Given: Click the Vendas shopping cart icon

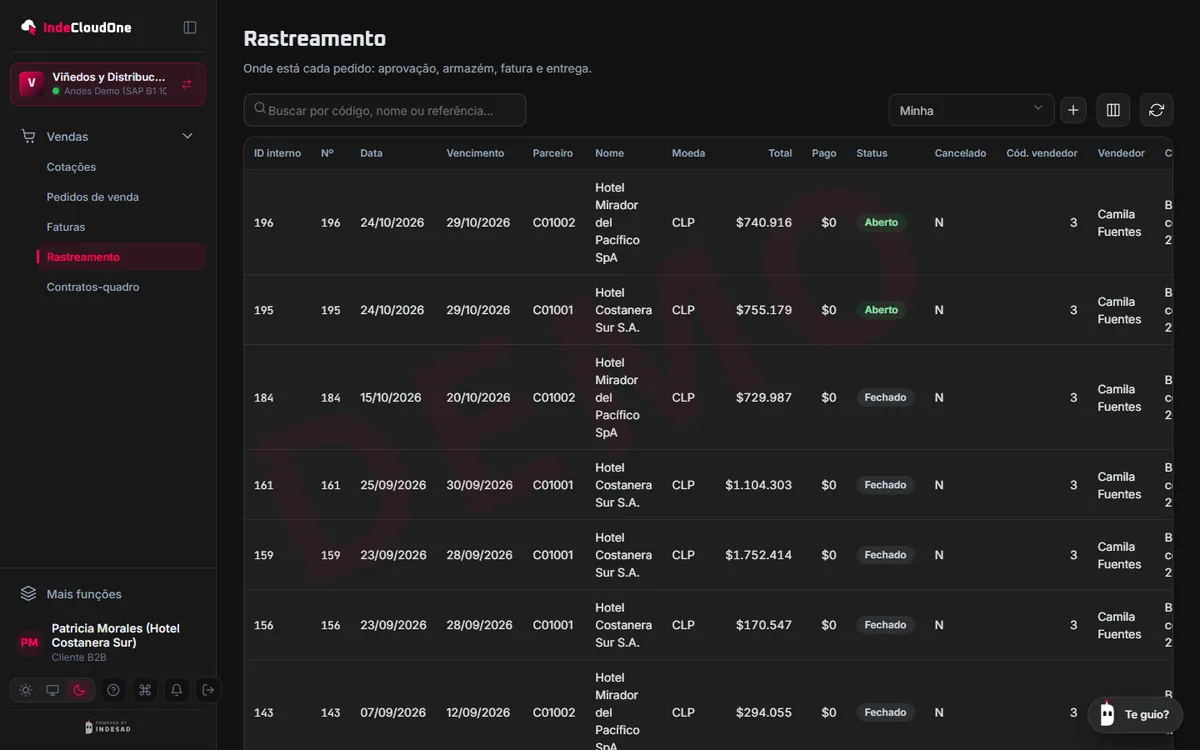Looking at the screenshot, I should coord(28,136).
